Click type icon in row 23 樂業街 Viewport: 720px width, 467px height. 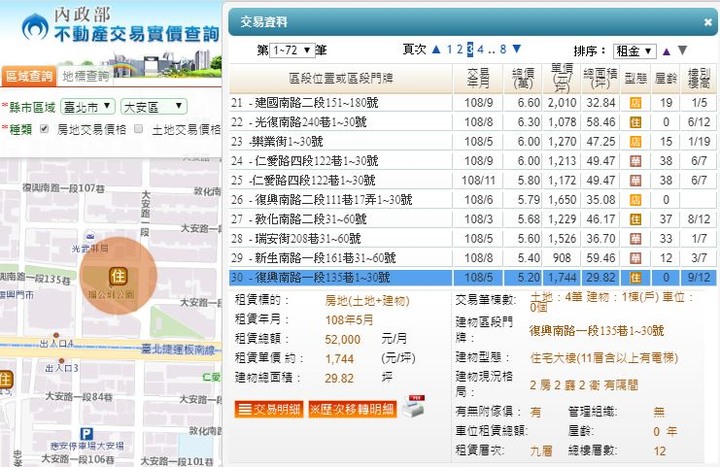[x=636, y=141]
